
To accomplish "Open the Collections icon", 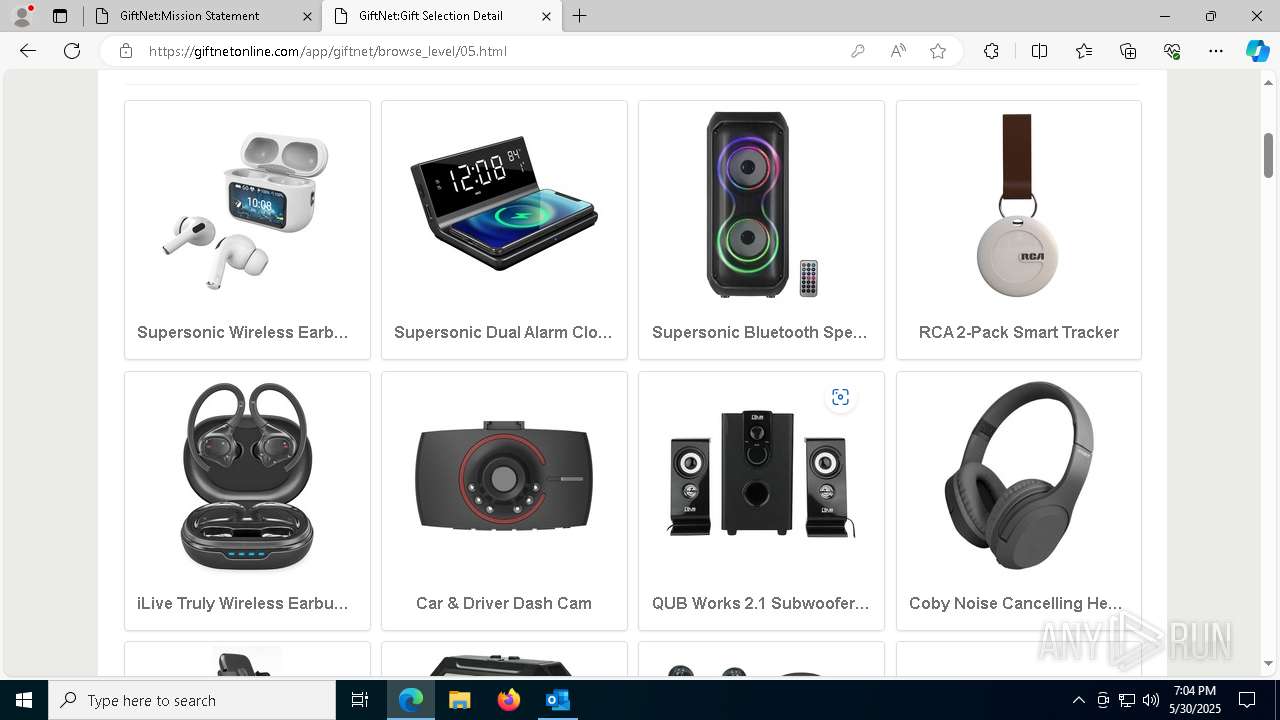I will point(1128,51).
